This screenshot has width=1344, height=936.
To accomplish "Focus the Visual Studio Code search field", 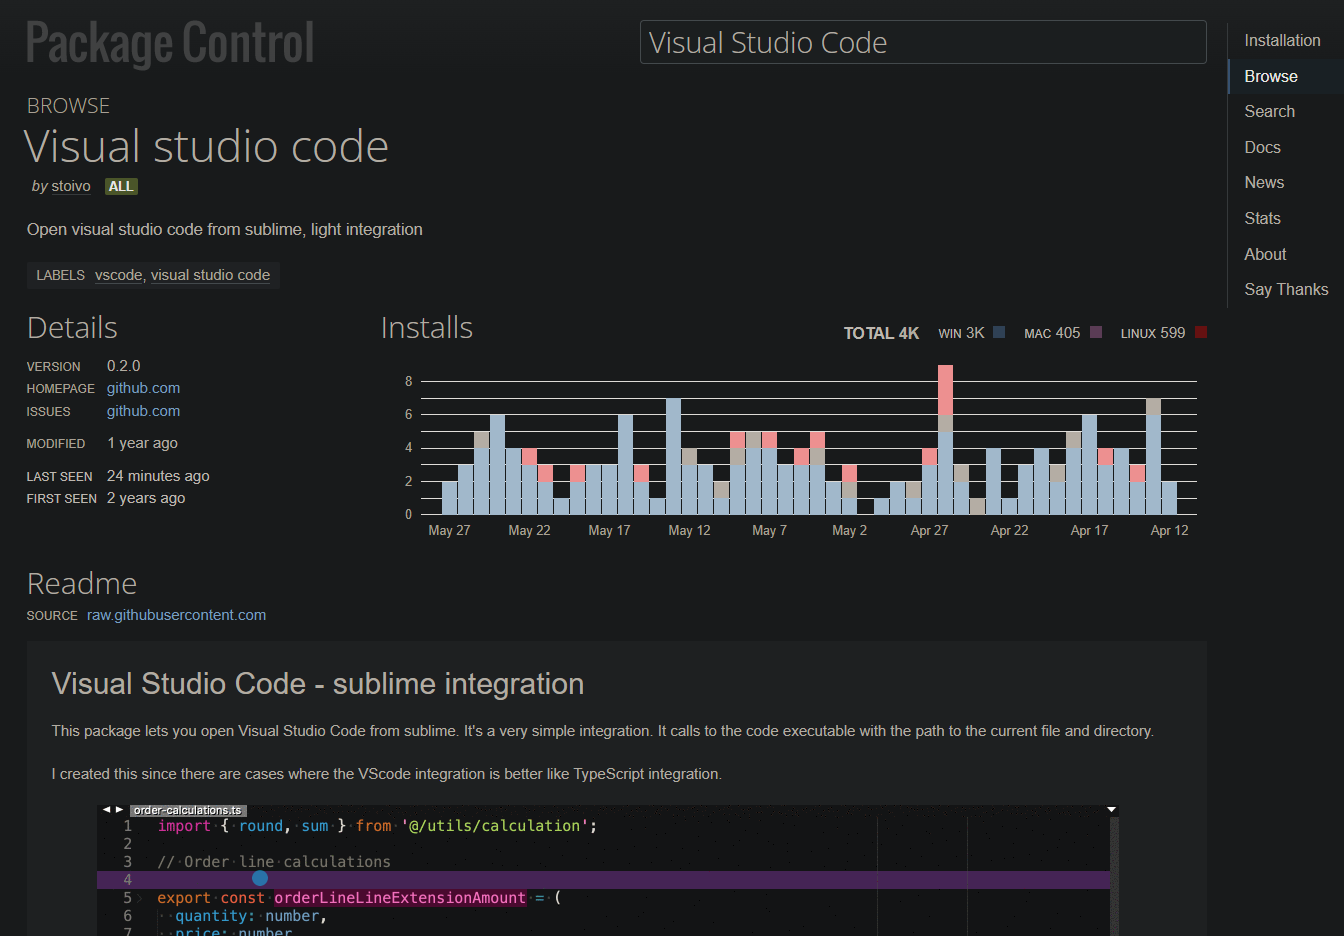I will [x=923, y=42].
